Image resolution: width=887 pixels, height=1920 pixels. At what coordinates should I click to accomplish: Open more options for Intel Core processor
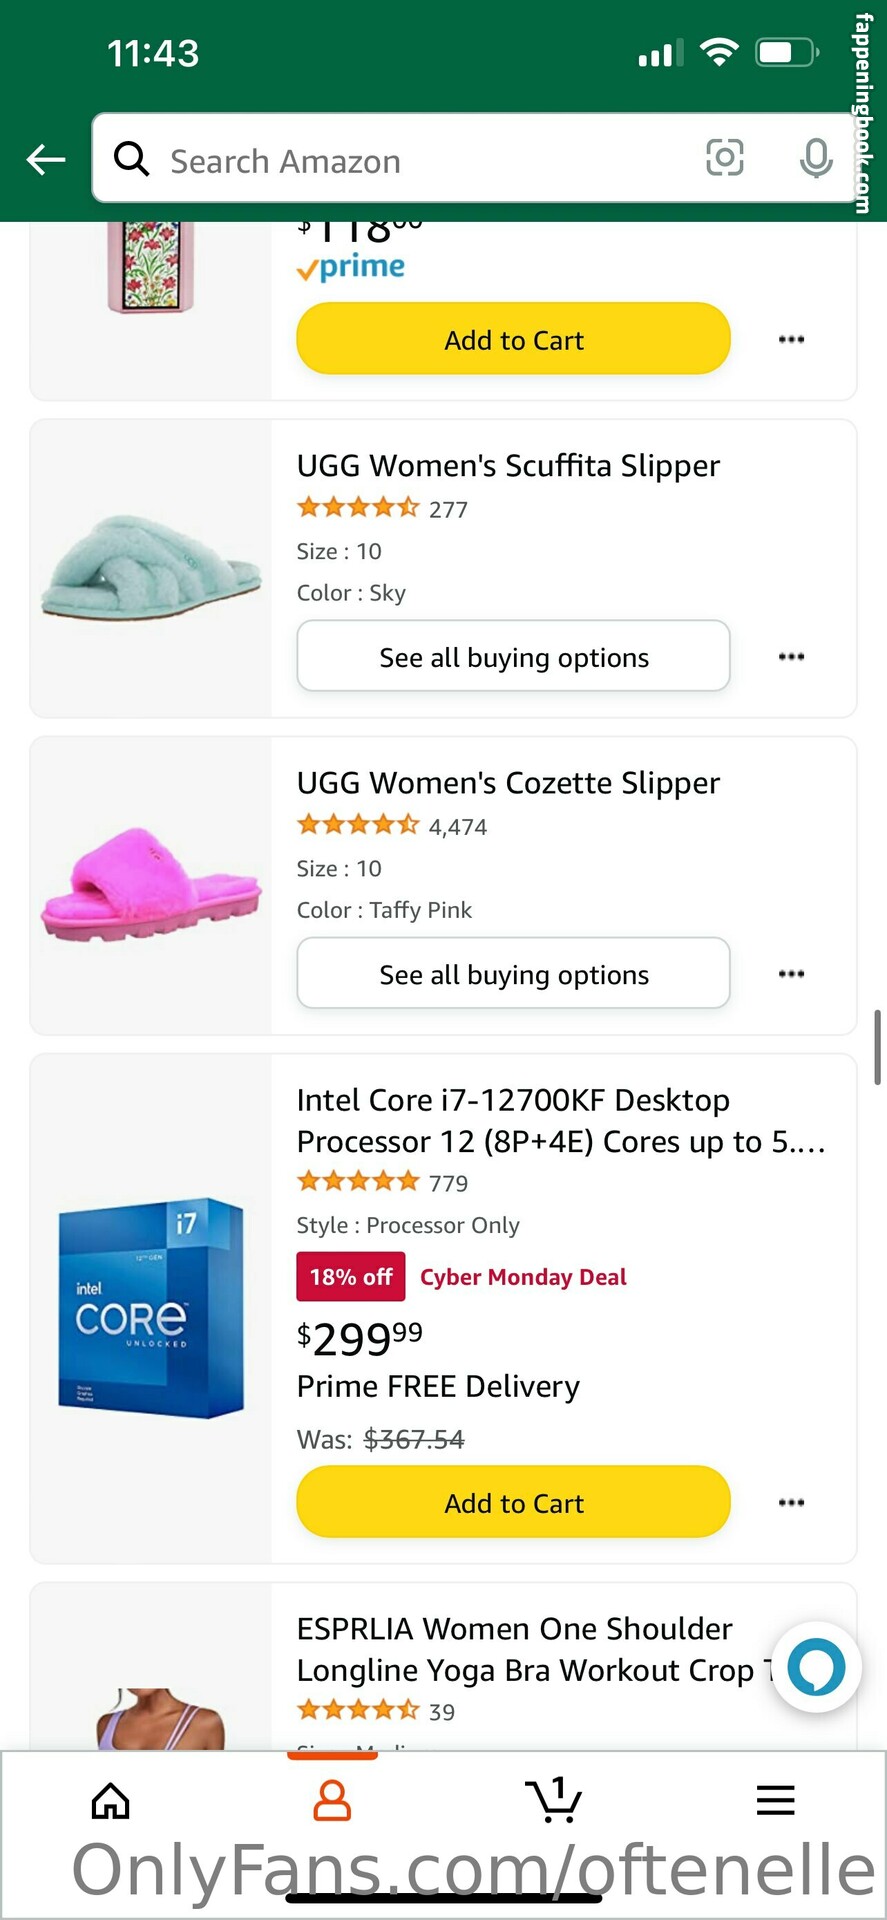pos(791,1503)
